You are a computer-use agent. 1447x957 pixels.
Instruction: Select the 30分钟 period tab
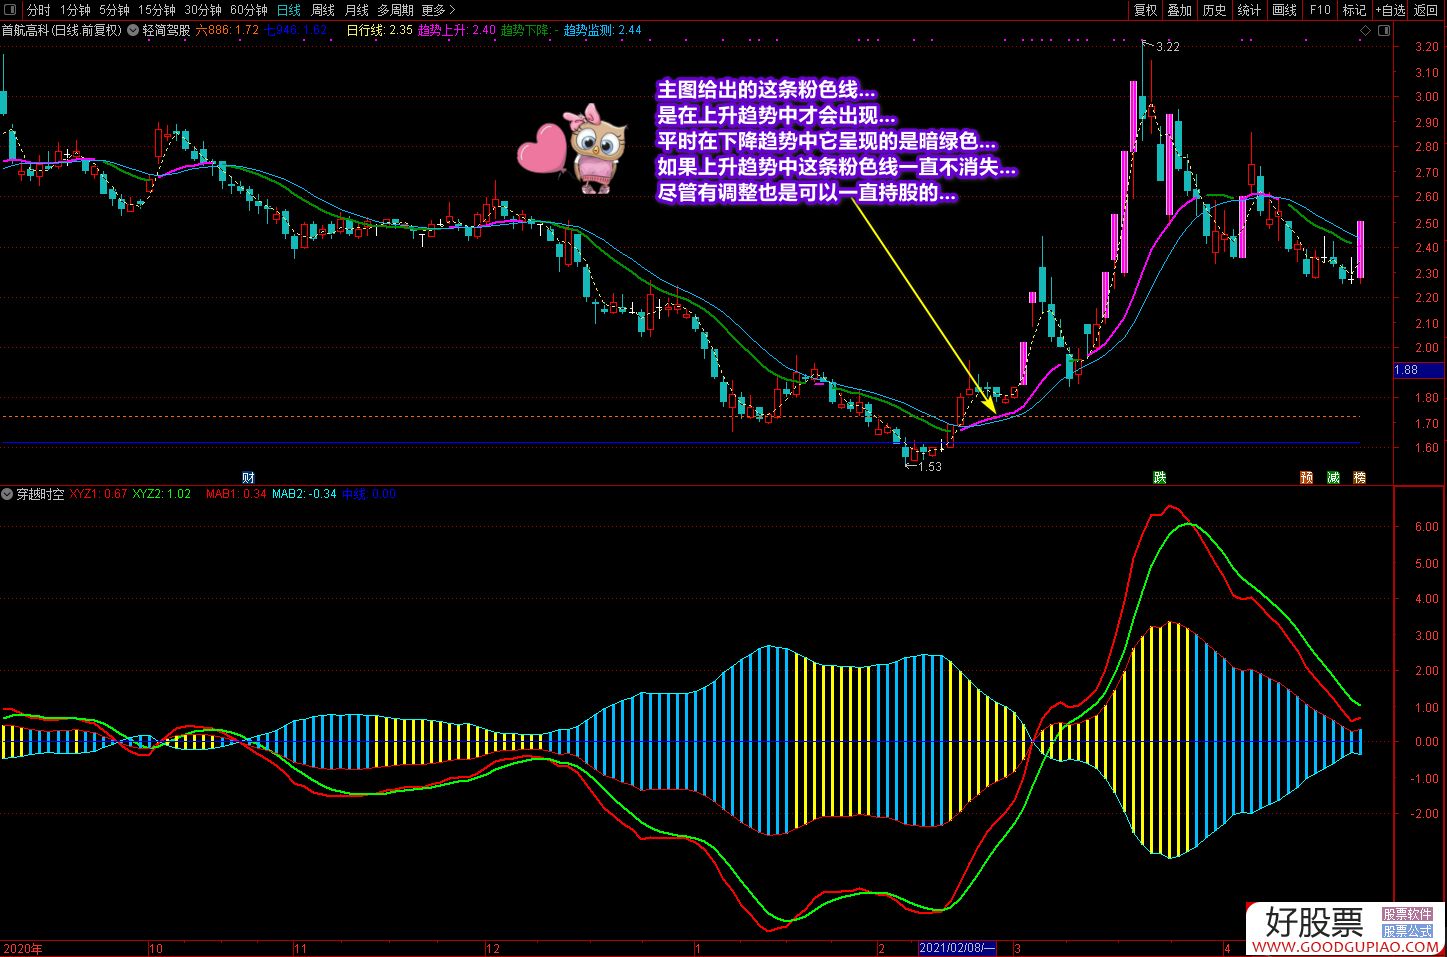(x=203, y=10)
